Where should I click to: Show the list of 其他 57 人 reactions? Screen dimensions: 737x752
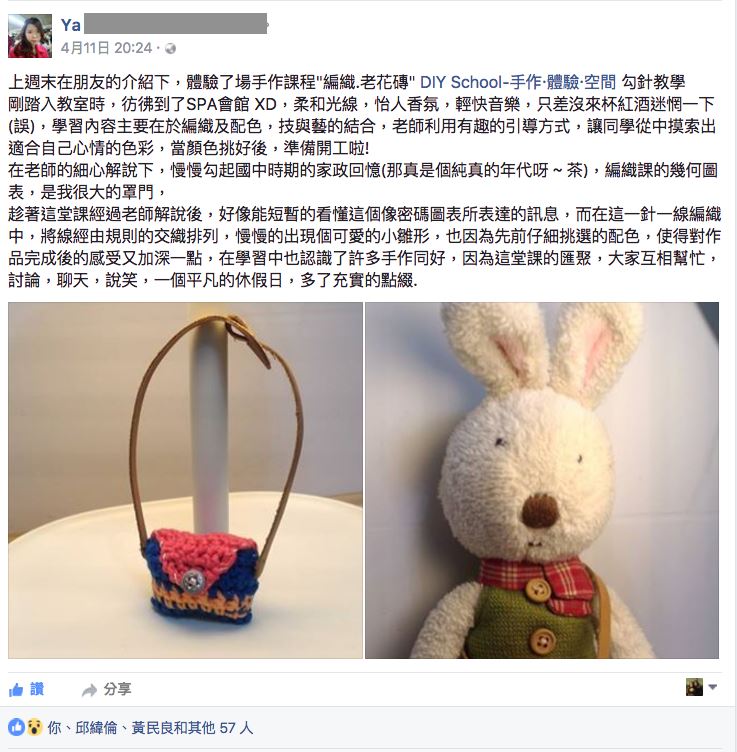coord(221,728)
